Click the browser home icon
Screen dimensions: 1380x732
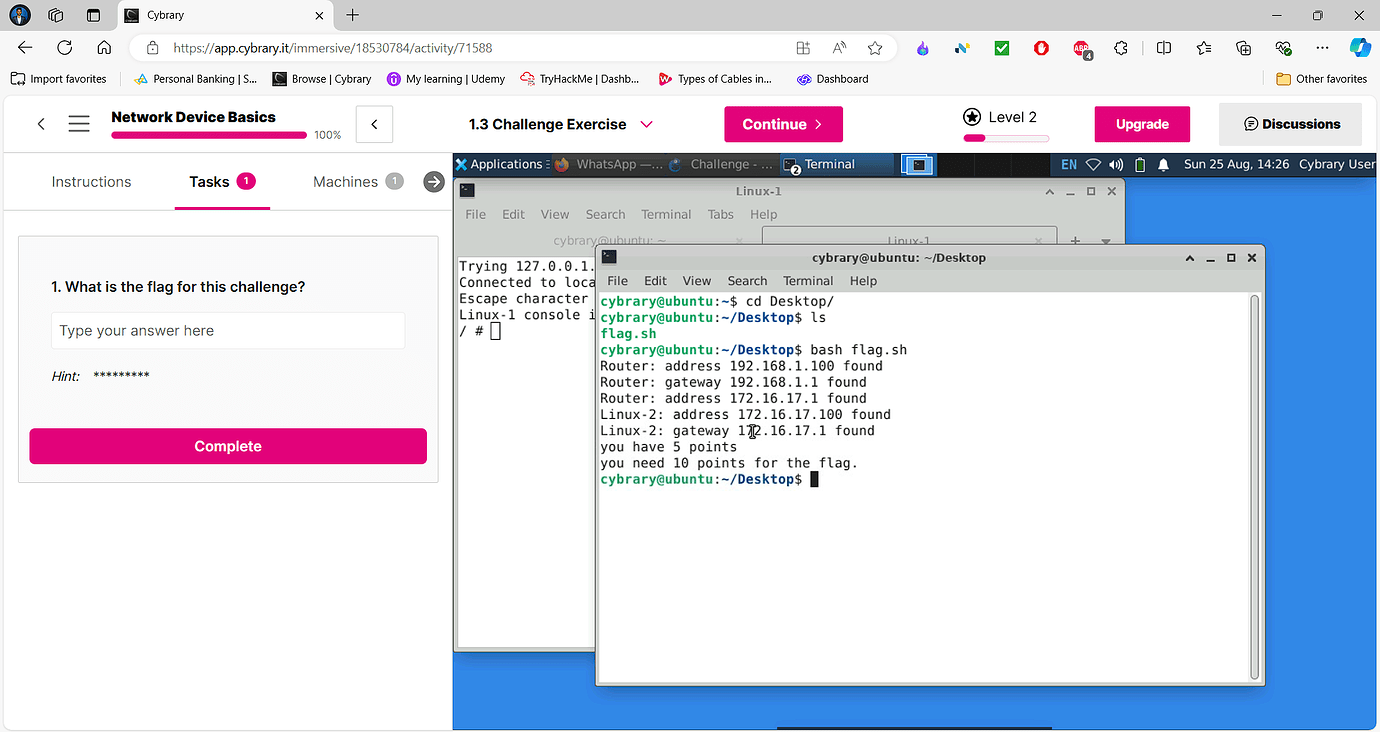(x=104, y=47)
